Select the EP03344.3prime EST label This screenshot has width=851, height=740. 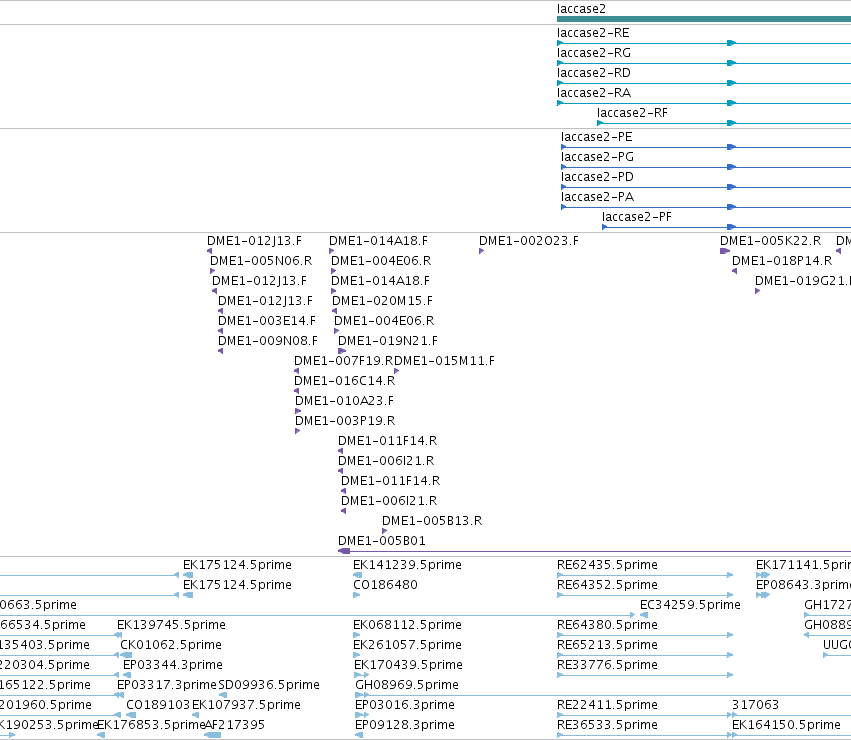tap(173, 665)
